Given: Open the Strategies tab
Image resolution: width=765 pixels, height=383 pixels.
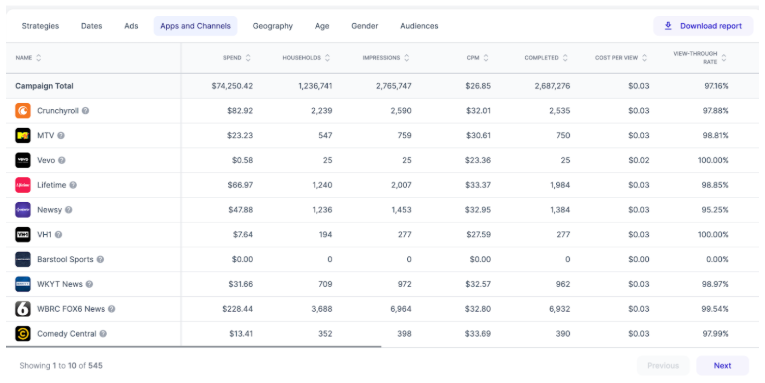Looking at the screenshot, I should pyautogui.click(x=40, y=26).
